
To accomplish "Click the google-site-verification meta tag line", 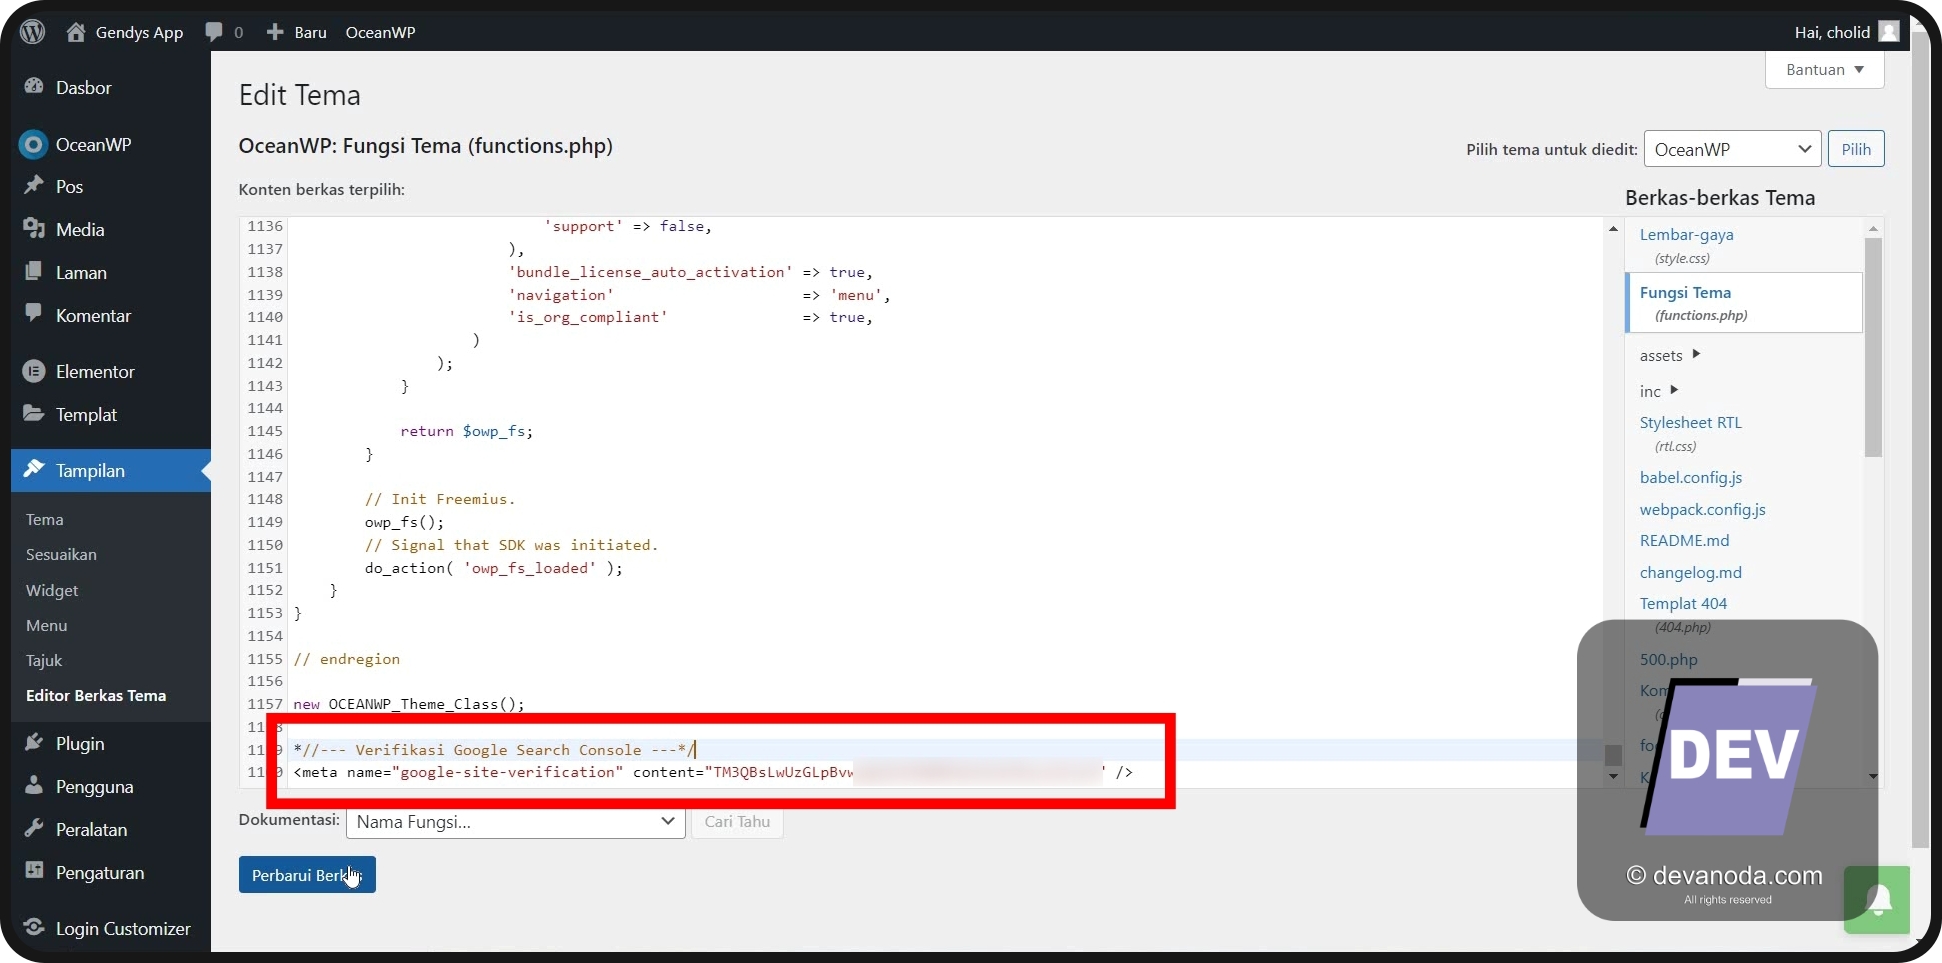I will point(713,772).
